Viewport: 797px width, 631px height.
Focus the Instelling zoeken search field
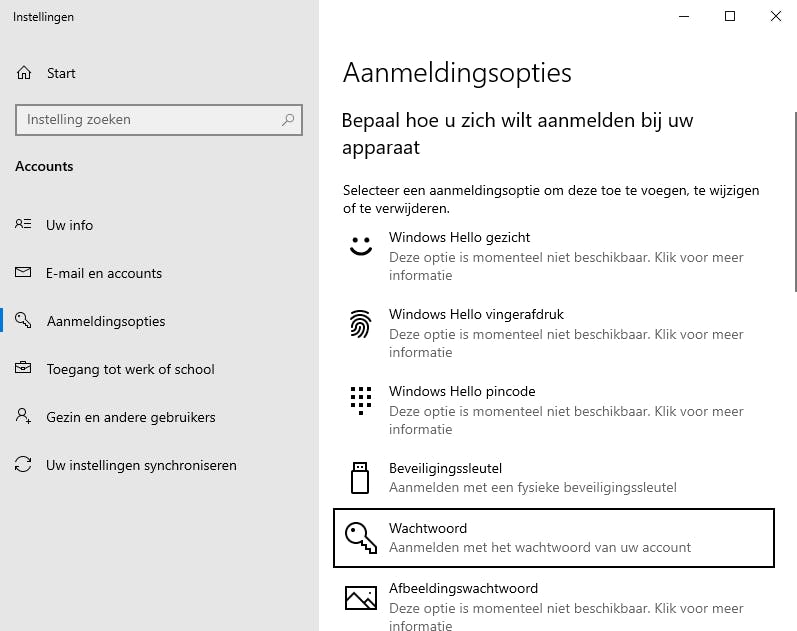(150, 120)
